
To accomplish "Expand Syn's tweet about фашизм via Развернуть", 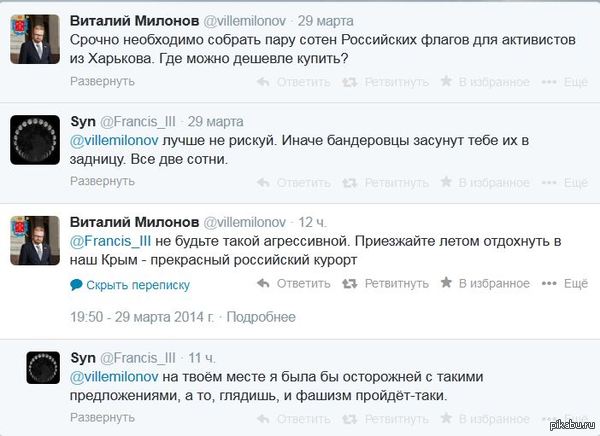I will tap(102, 418).
